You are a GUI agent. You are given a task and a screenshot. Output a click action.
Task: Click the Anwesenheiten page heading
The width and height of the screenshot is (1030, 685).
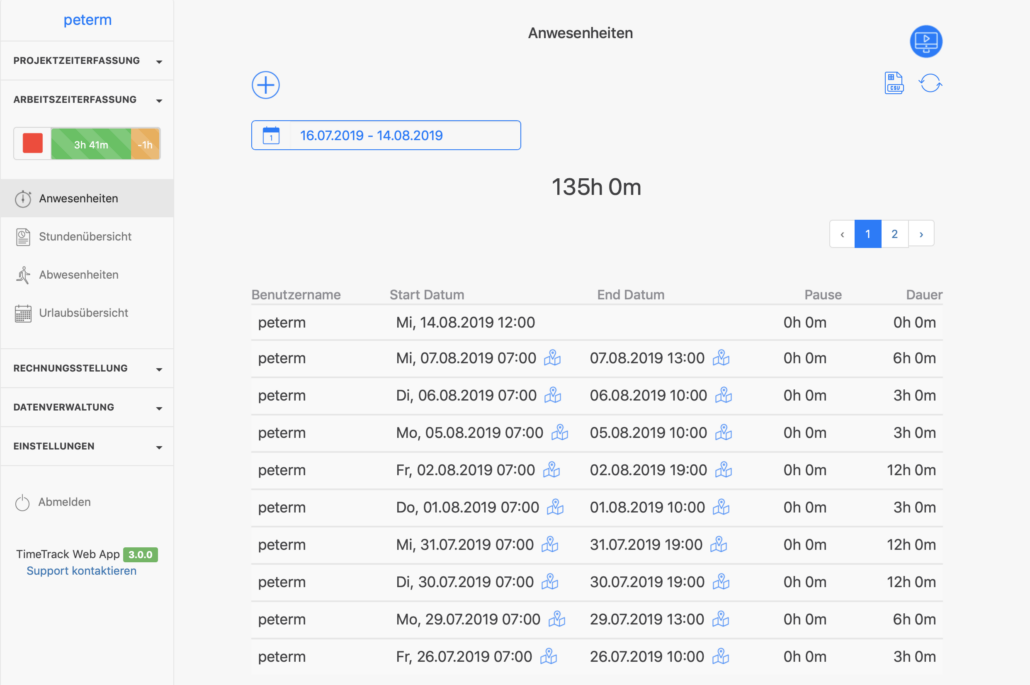581,33
